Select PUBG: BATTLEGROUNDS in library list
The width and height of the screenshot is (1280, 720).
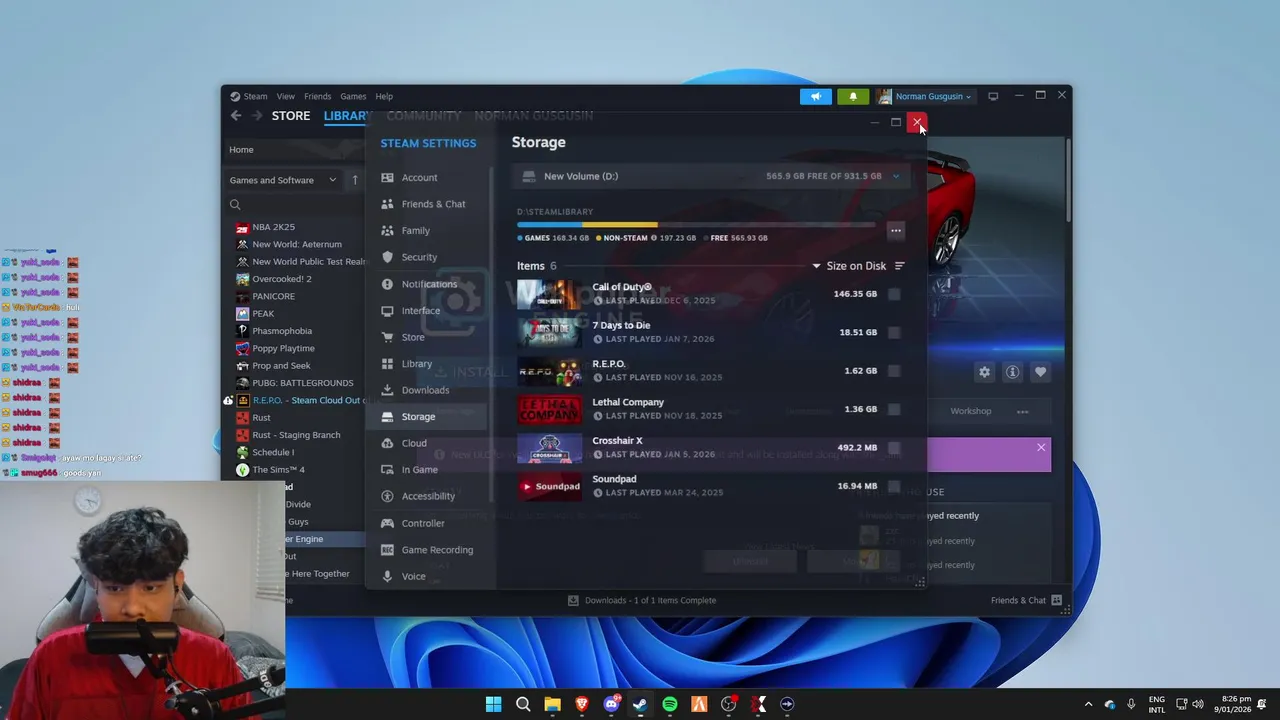pyautogui.click(x=302, y=383)
